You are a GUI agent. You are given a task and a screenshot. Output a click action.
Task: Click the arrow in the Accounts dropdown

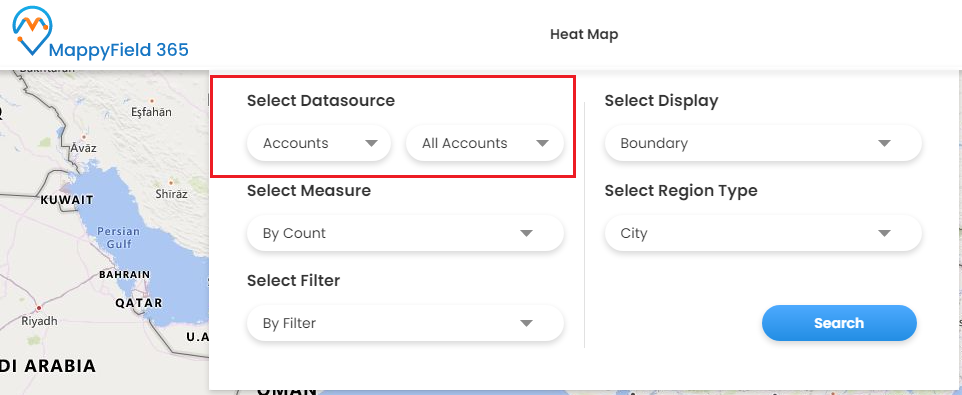[371, 144]
